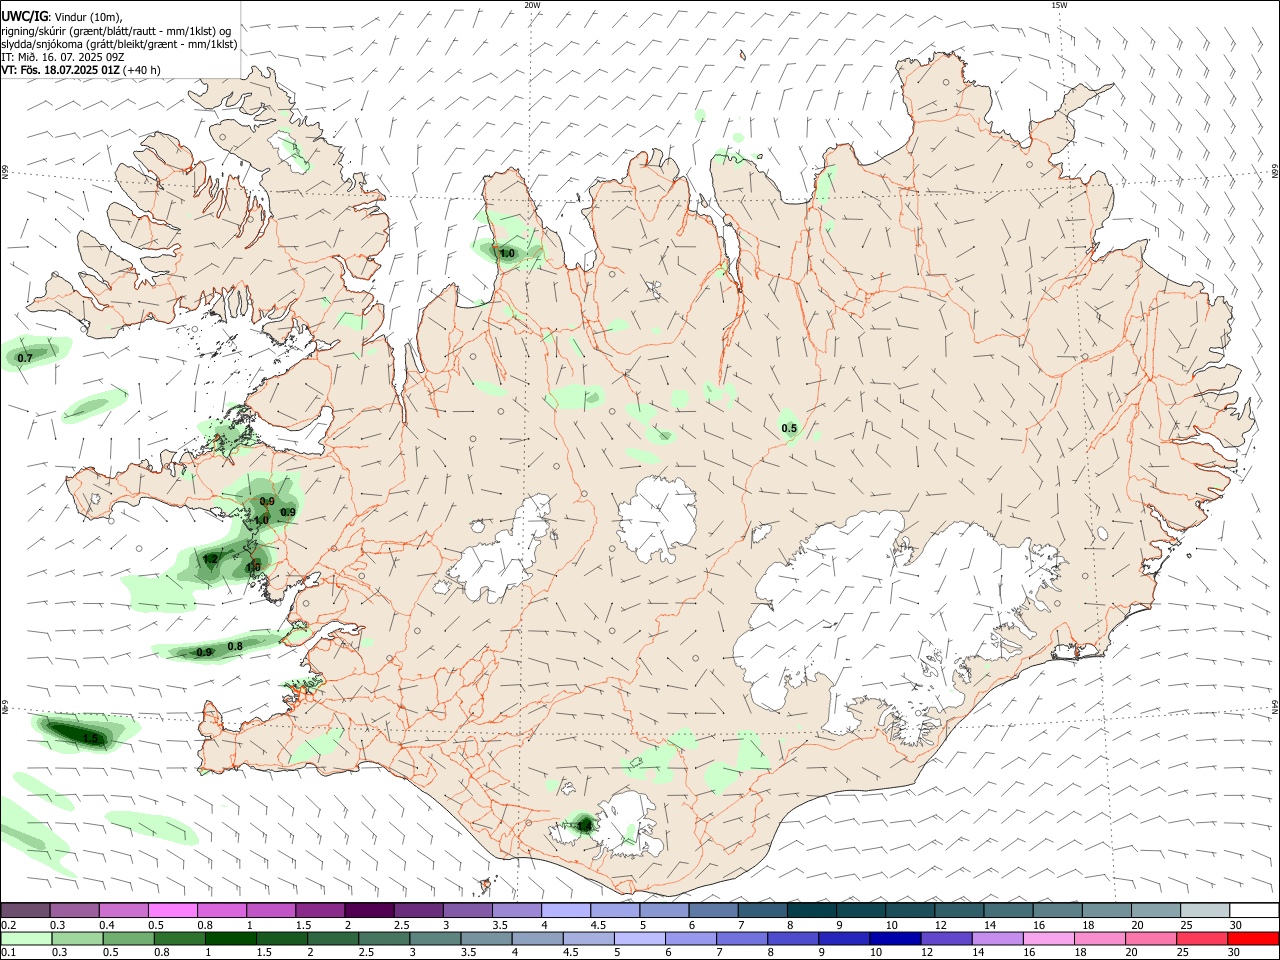This screenshot has width=1280, height=960.
Task: Select the green rain swatch between 0.5 and 0.8
Action: pyautogui.click(x=129, y=938)
